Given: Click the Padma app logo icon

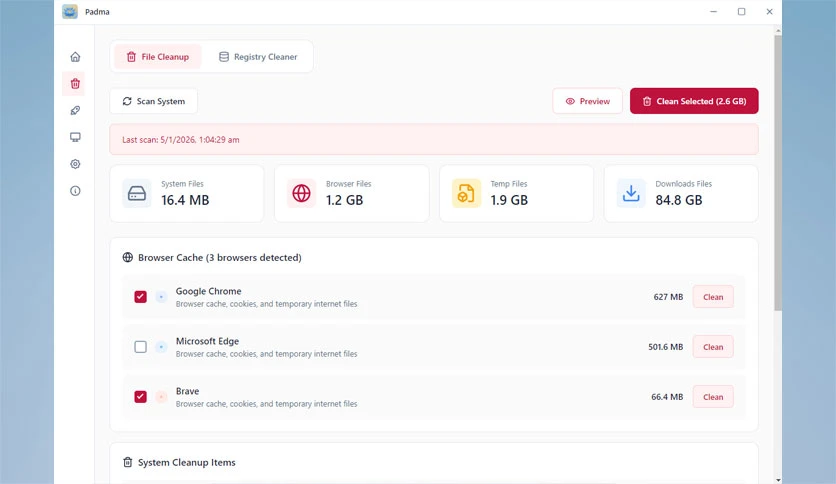Looking at the screenshot, I should point(70,12).
